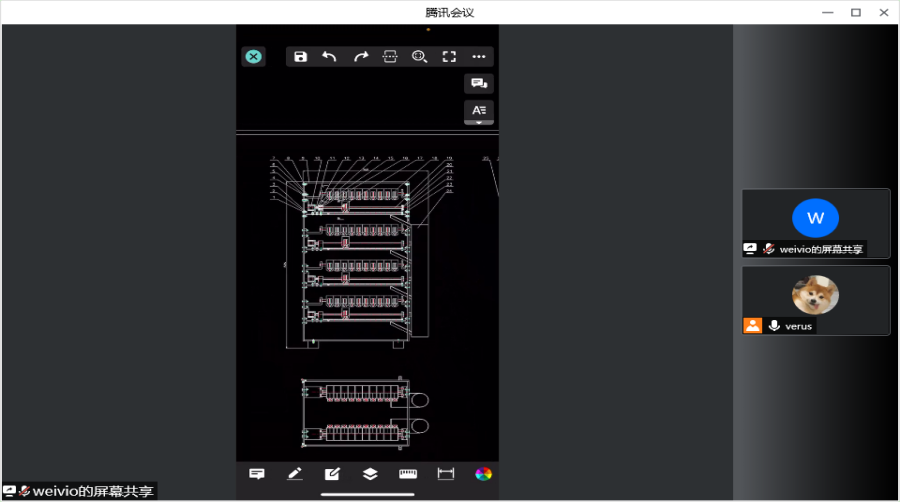Open the chat annotations list button
This screenshot has height=502, width=900.
click(479, 84)
